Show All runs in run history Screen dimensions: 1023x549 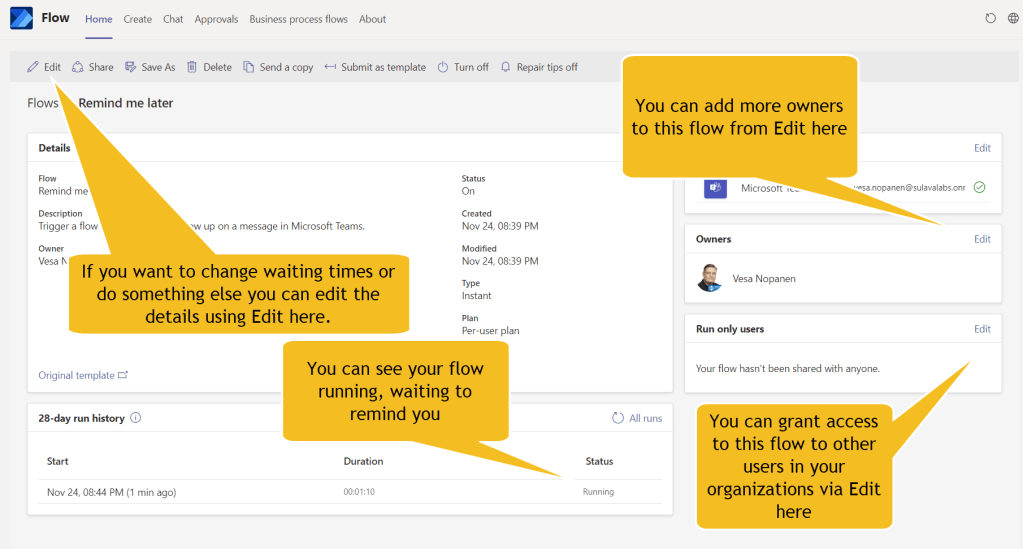pyautogui.click(x=637, y=418)
